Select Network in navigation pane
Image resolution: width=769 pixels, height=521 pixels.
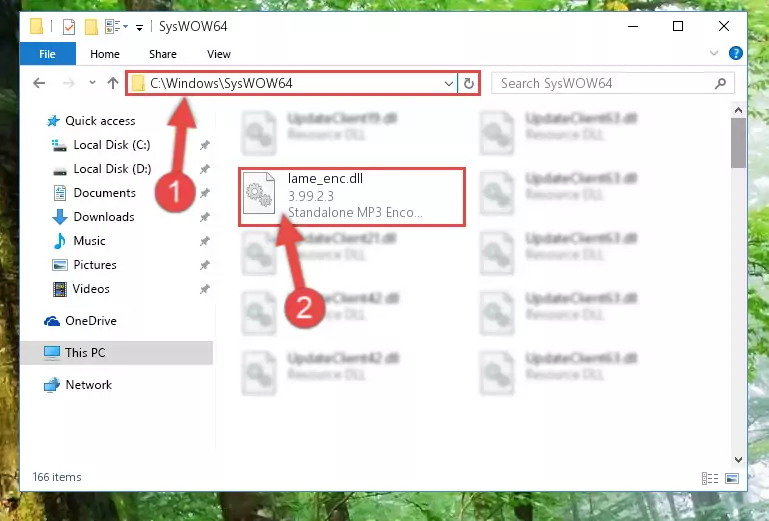click(88, 385)
